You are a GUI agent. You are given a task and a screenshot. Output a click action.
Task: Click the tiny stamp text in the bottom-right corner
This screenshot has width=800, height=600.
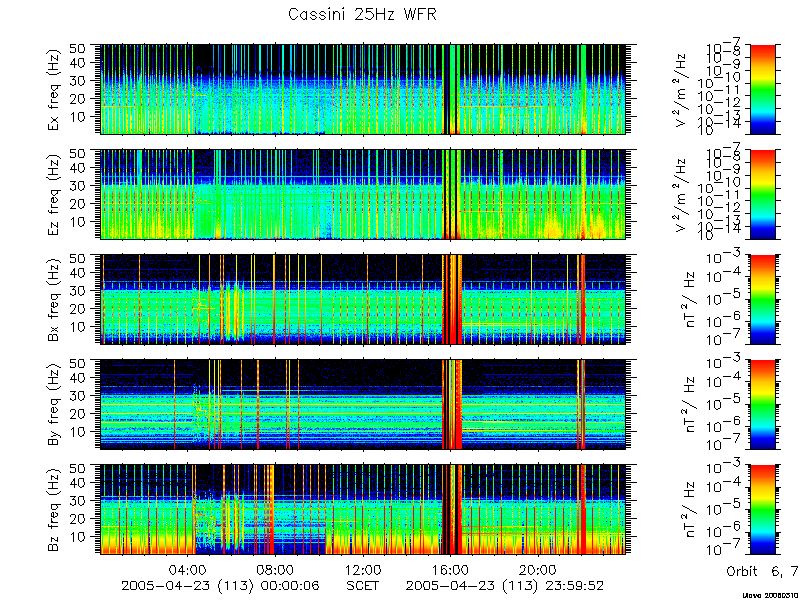click(x=770, y=596)
